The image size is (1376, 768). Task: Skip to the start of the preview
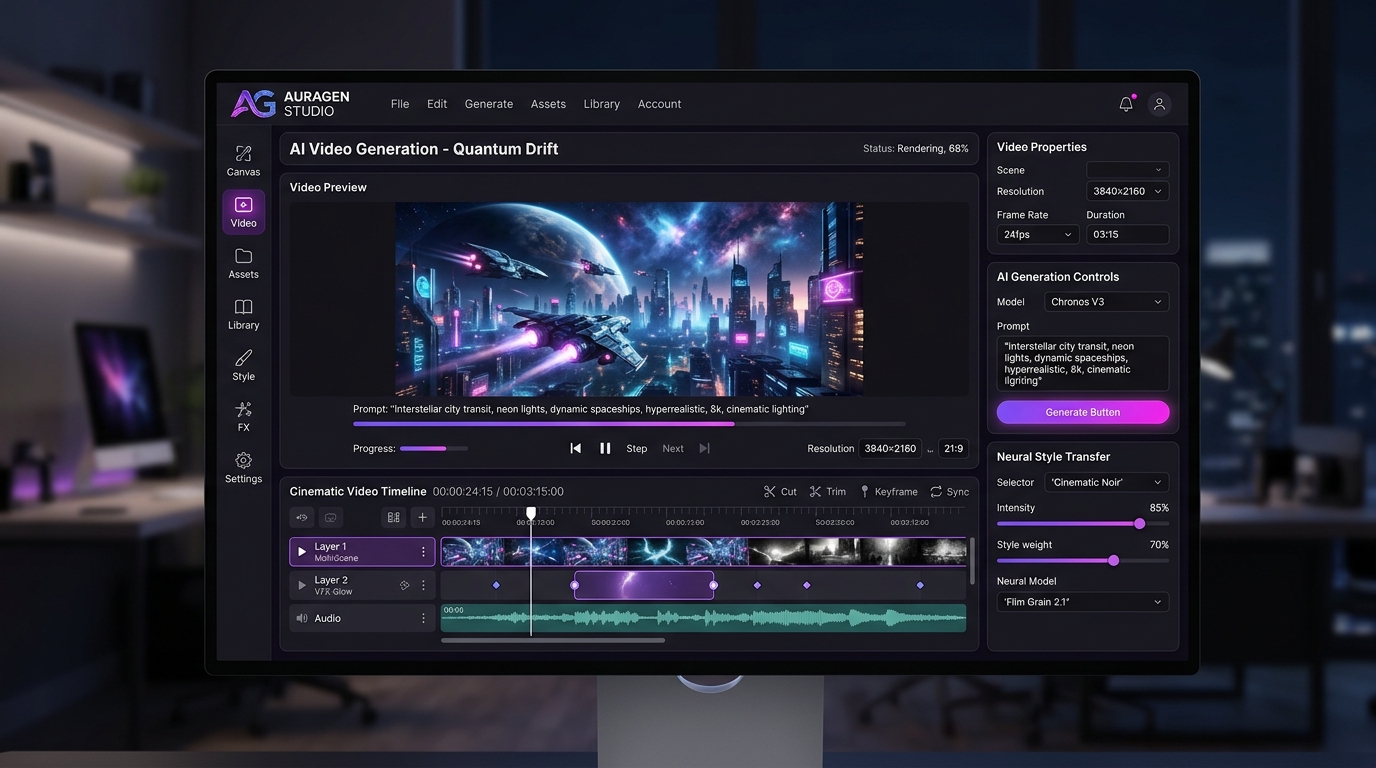click(x=575, y=448)
